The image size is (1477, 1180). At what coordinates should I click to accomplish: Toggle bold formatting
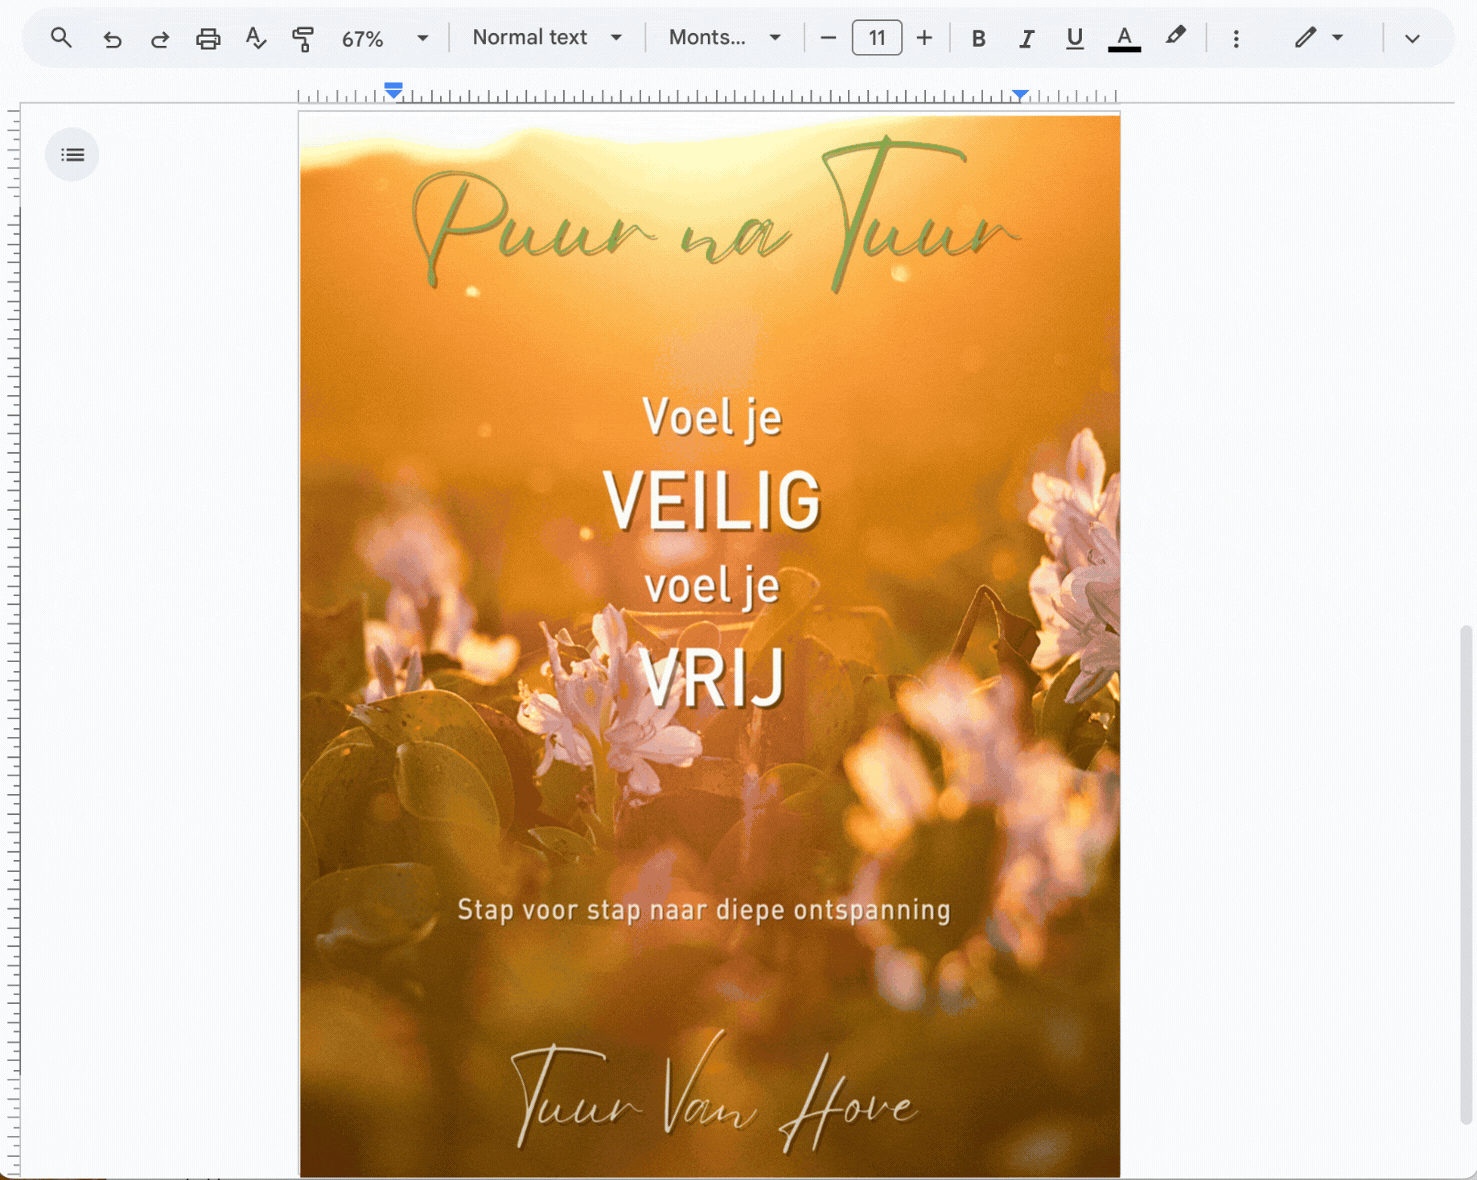click(x=978, y=38)
